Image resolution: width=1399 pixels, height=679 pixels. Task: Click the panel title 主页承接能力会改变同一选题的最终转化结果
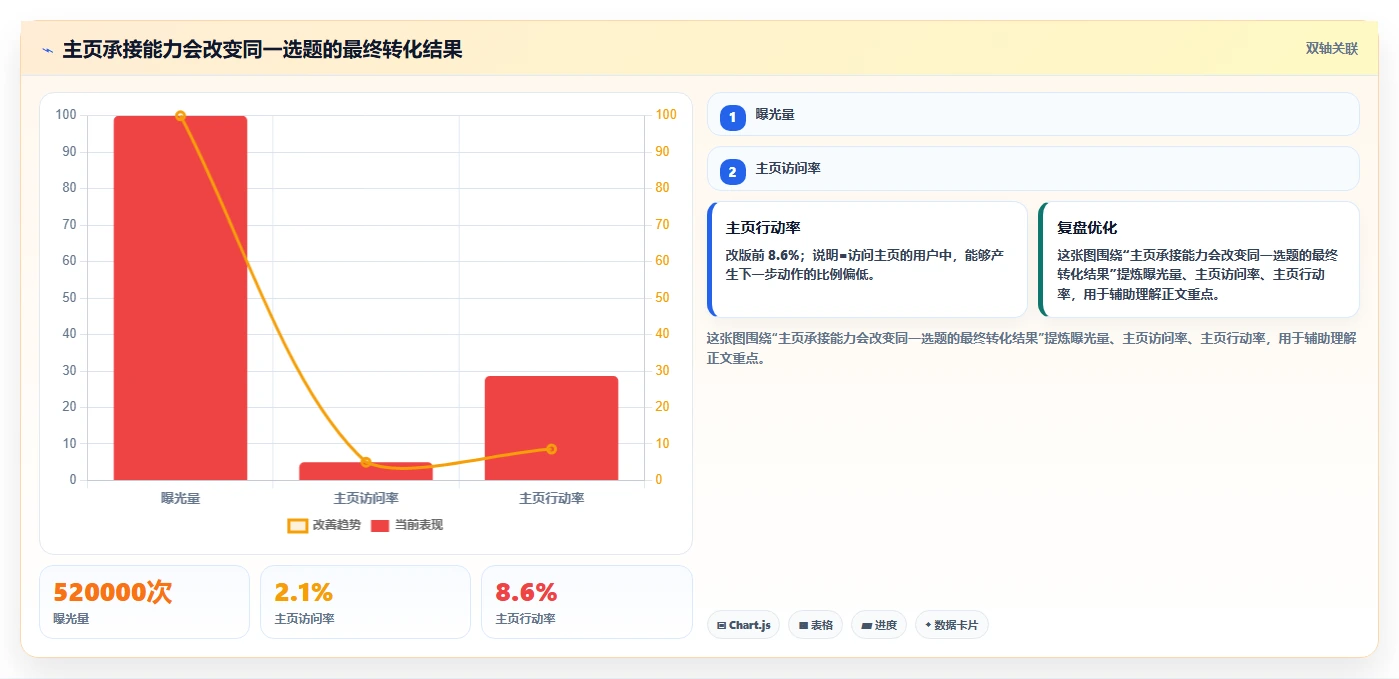tap(262, 49)
